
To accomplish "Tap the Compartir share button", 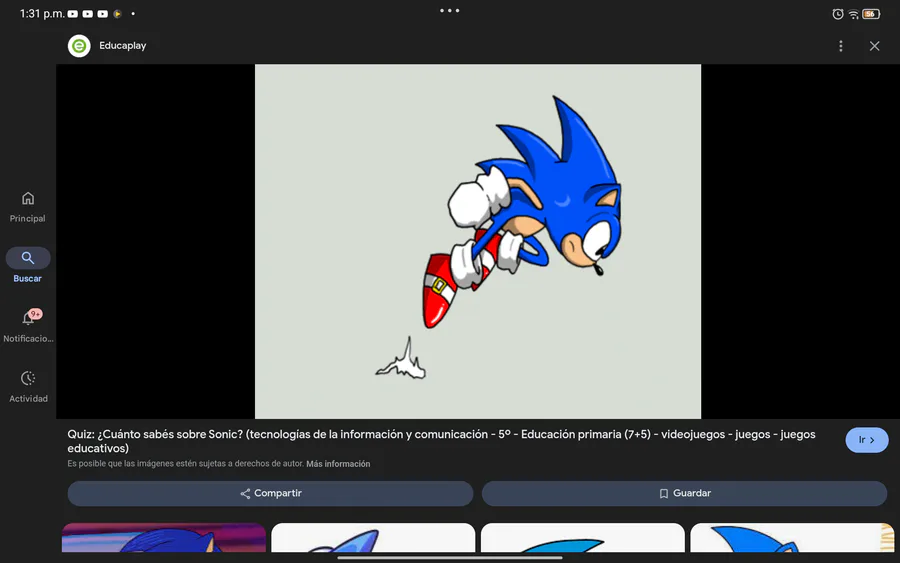I will coord(270,494).
